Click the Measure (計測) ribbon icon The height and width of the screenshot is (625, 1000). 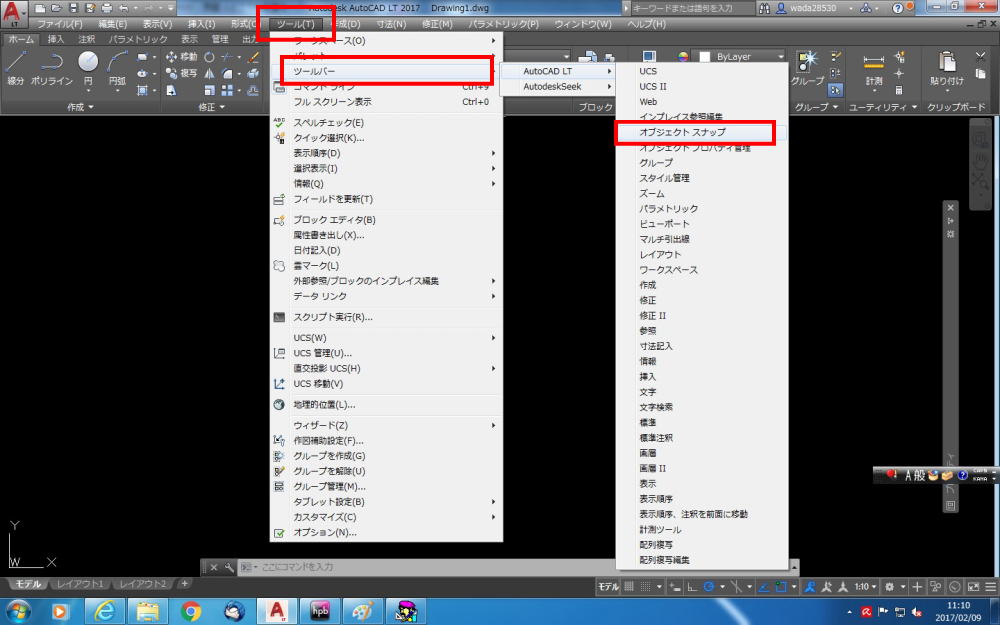click(x=874, y=68)
